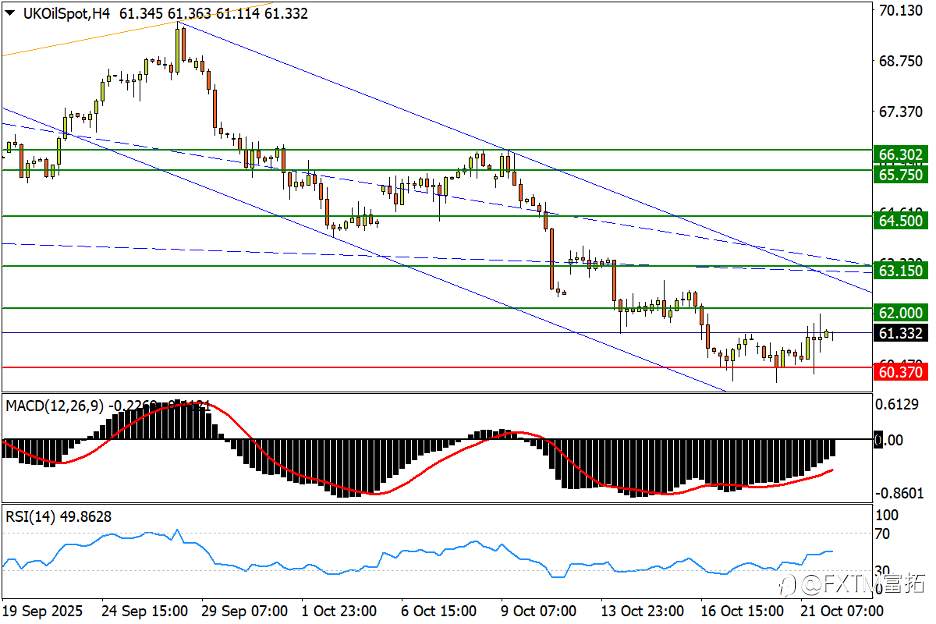
Task: Choose the 19 Sep 2025 date label
Action: tap(43, 611)
